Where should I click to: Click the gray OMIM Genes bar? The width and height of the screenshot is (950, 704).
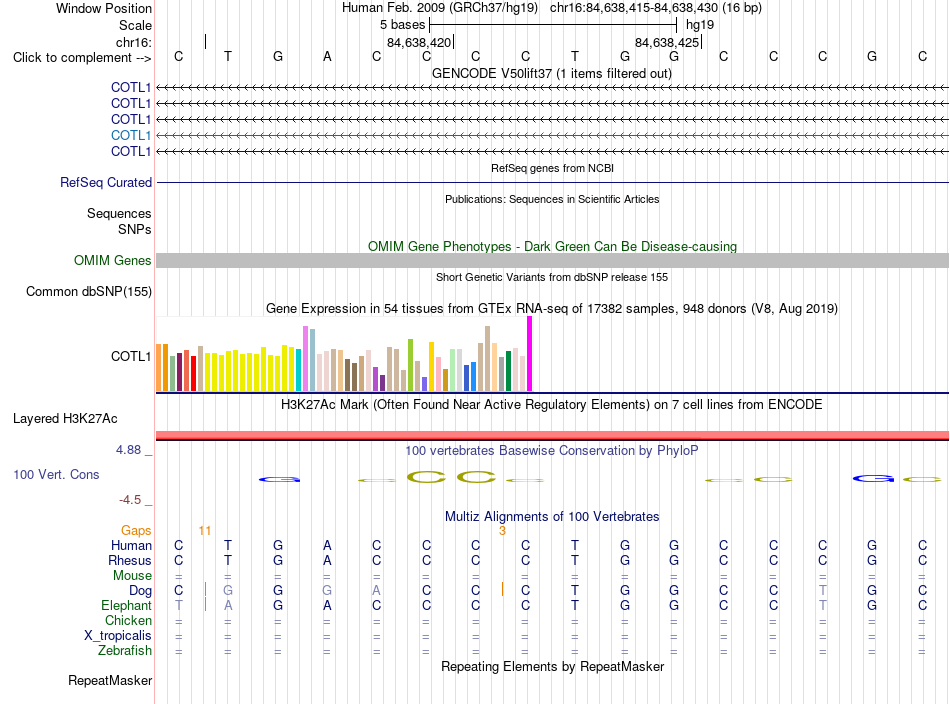(553, 261)
